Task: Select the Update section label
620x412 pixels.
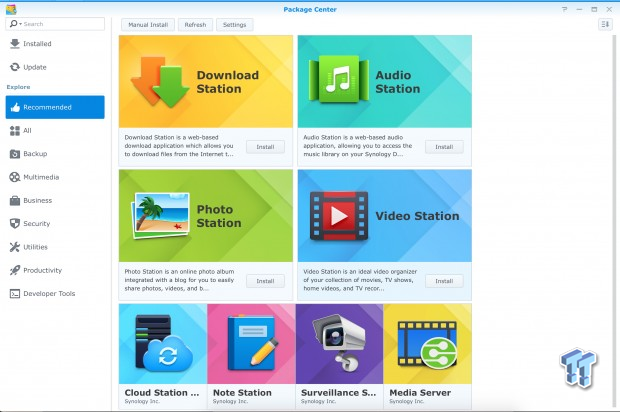Action: (x=35, y=67)
